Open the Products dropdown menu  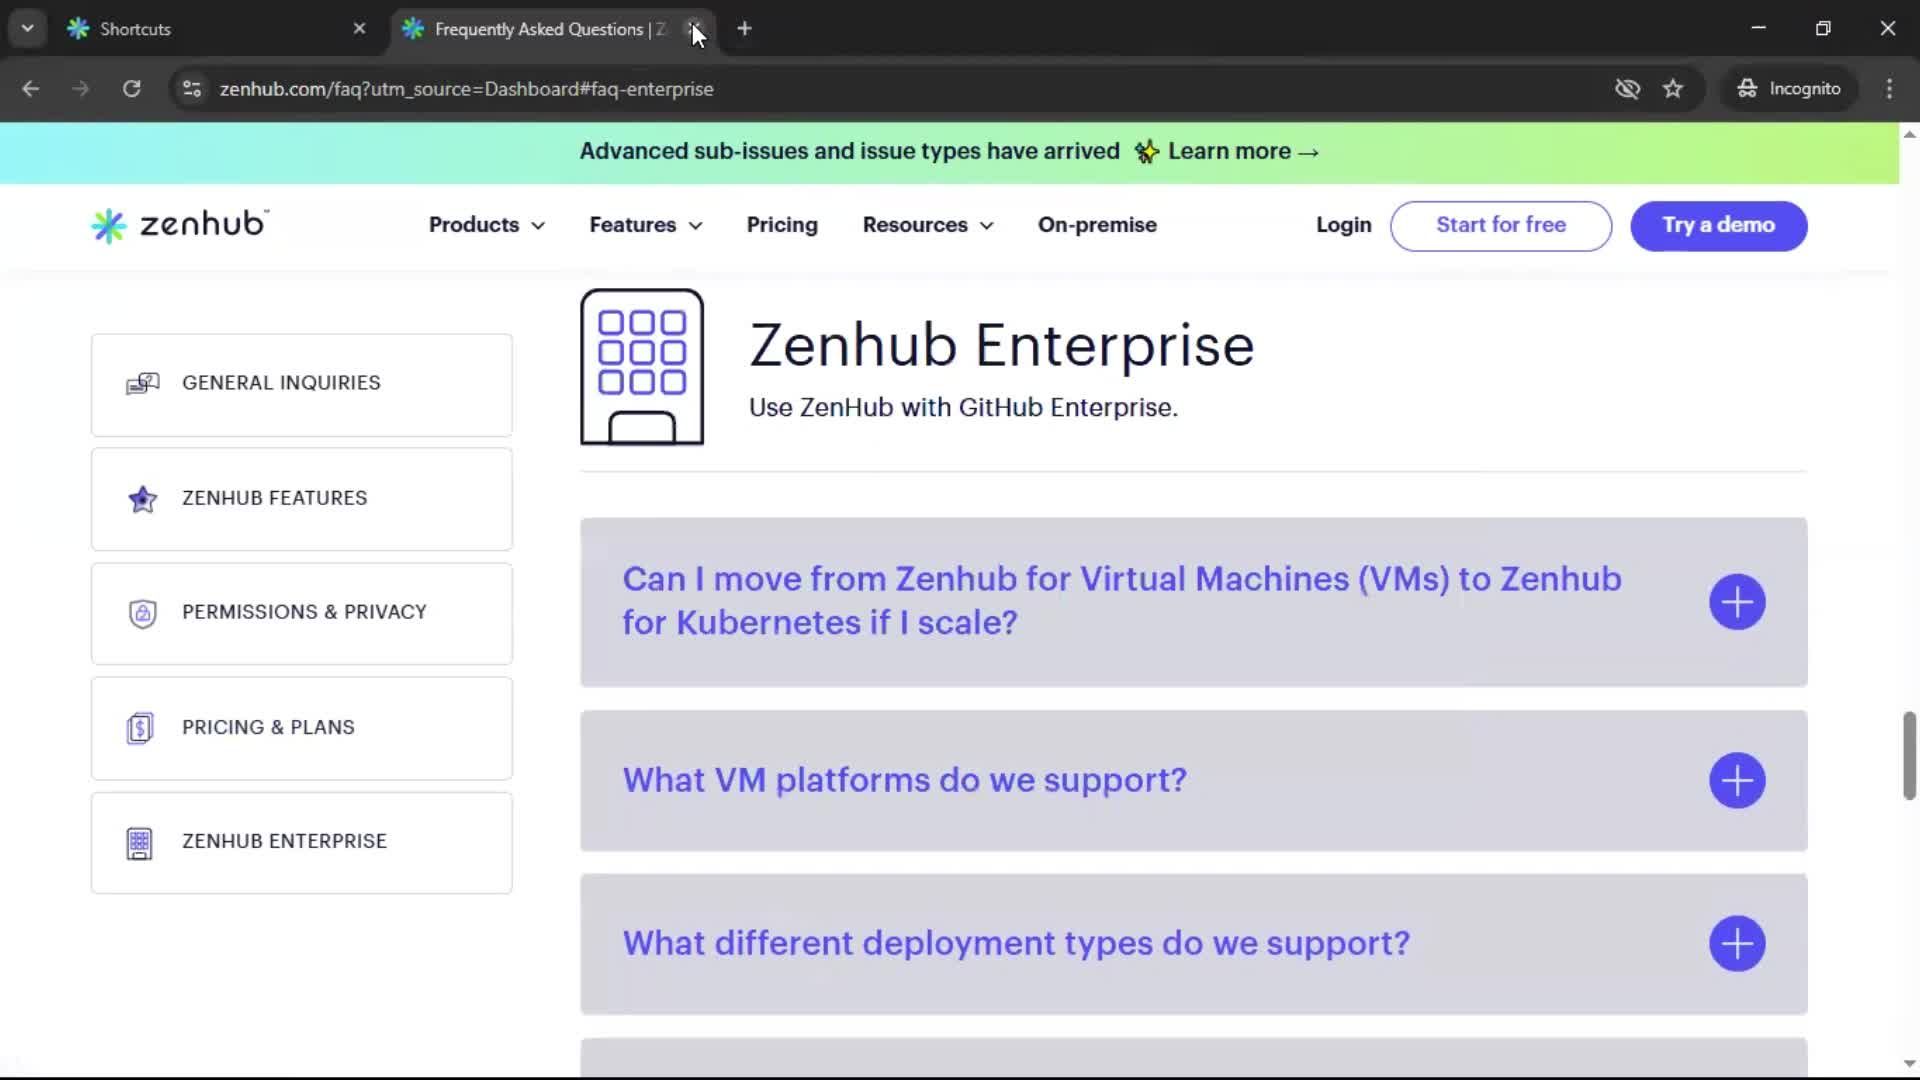486,225
